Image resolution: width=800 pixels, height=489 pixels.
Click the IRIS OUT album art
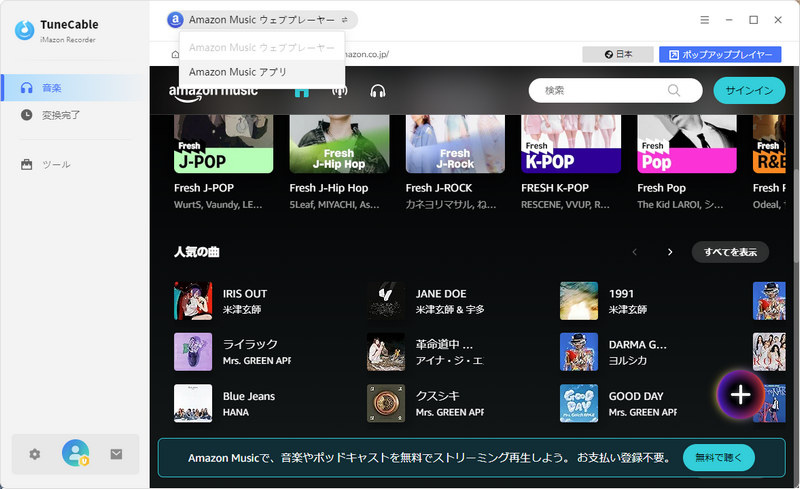(193, 301)
